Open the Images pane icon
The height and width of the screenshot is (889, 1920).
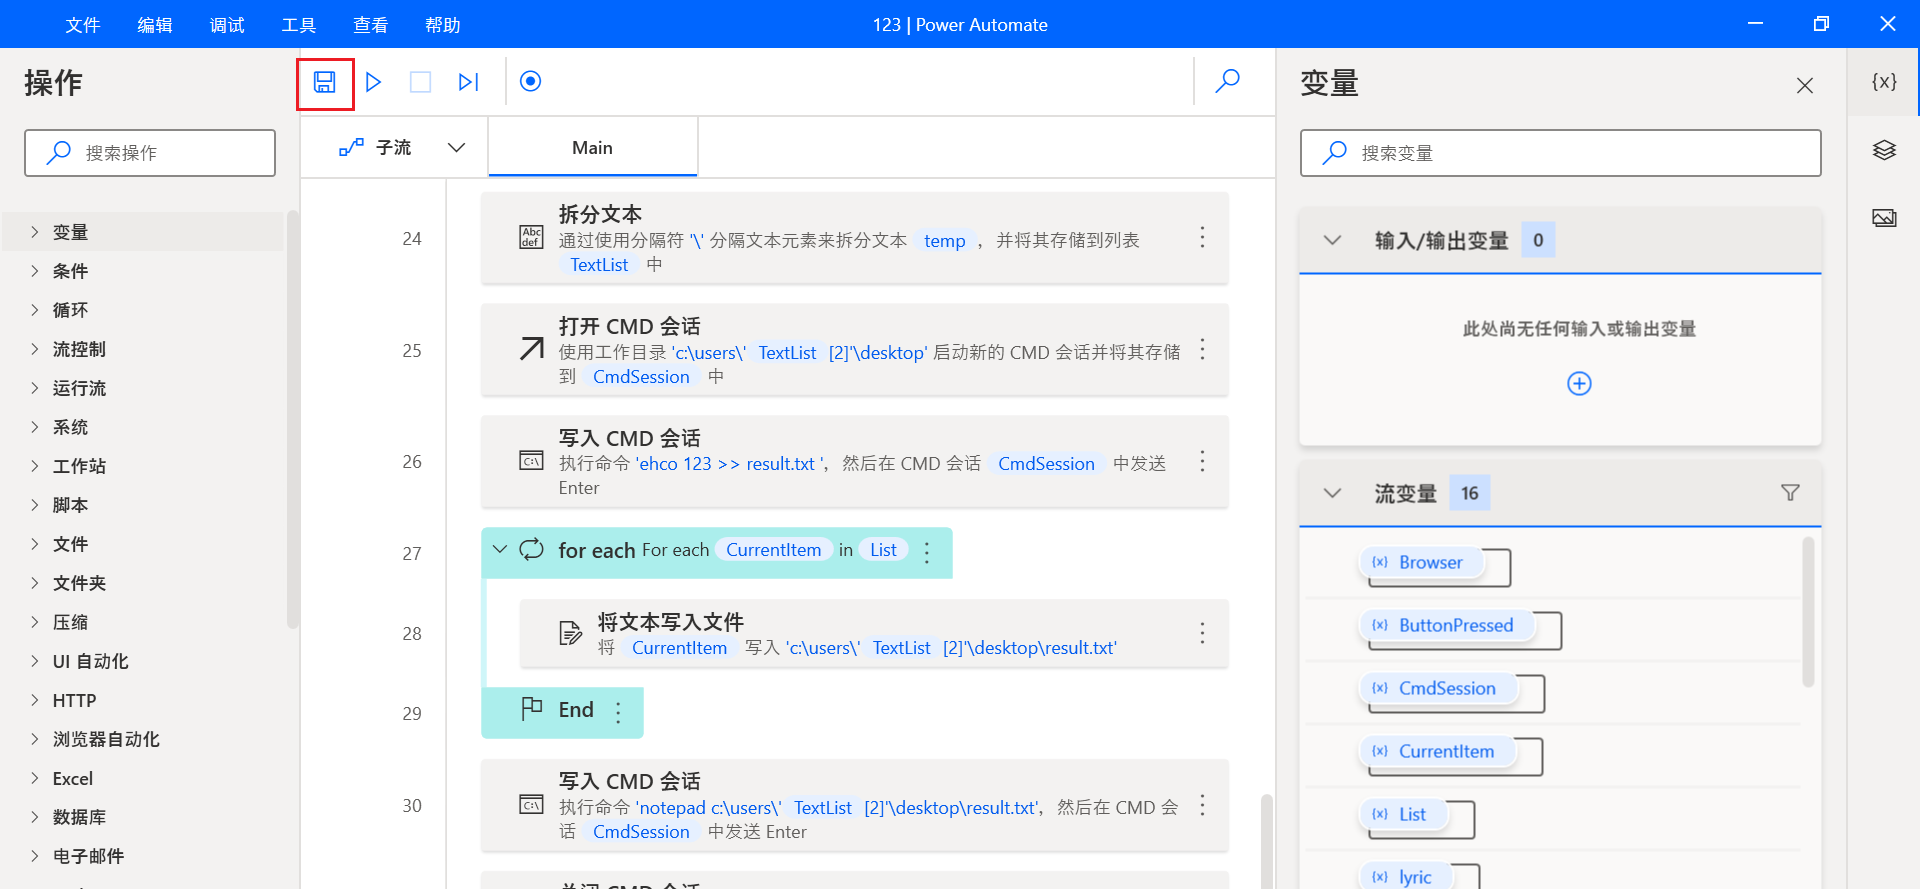[x=1884, y=218]
